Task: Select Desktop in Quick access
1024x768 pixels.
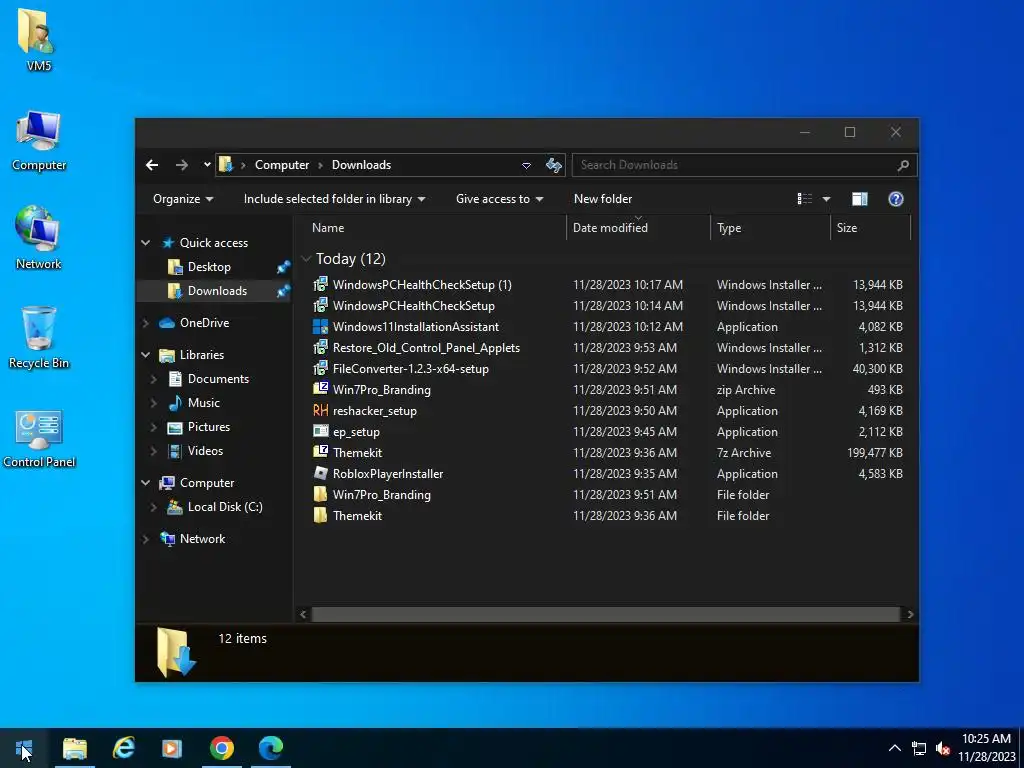Action: click(209, 267)
